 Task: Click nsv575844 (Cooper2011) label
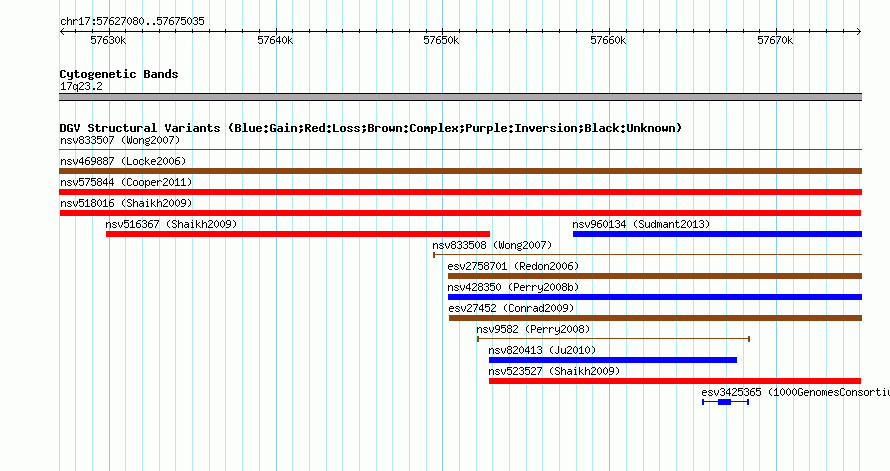coord(126,182)
